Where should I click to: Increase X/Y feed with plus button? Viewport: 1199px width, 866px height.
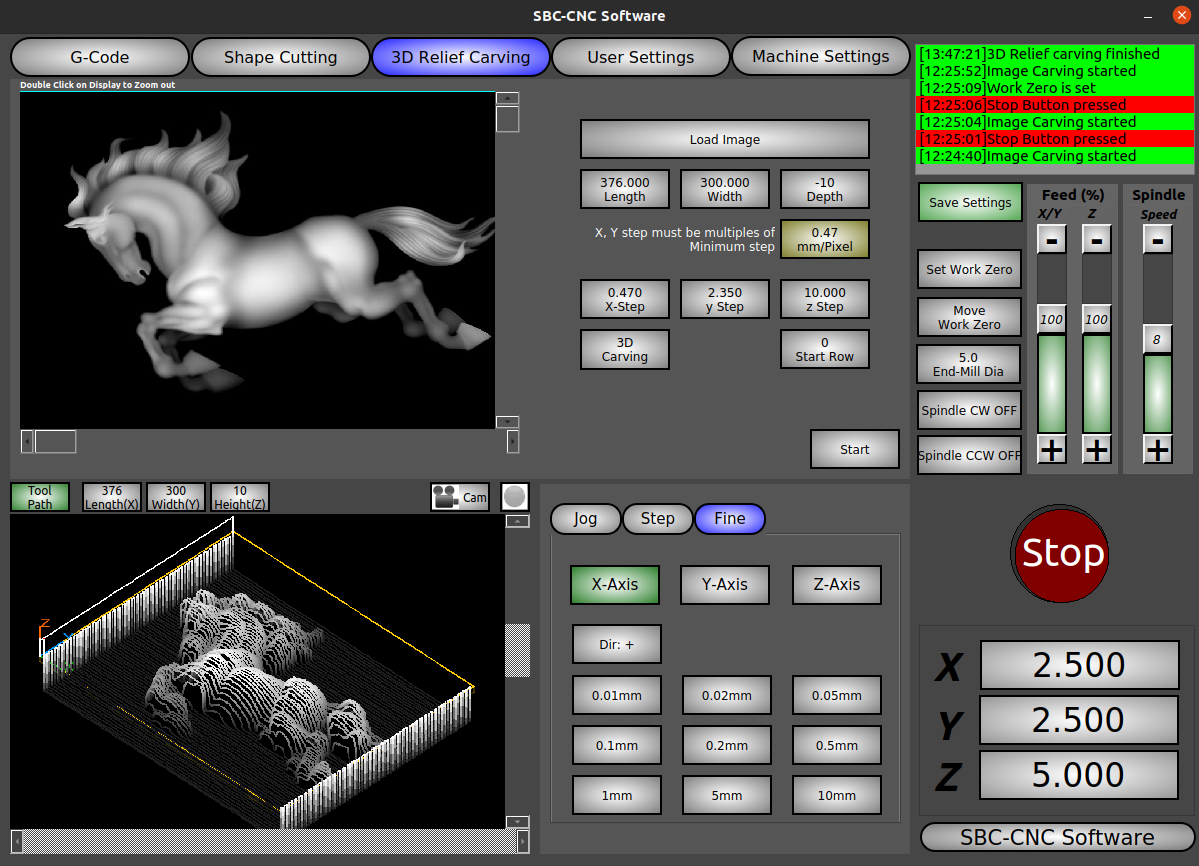click(x=1051, y=450)
